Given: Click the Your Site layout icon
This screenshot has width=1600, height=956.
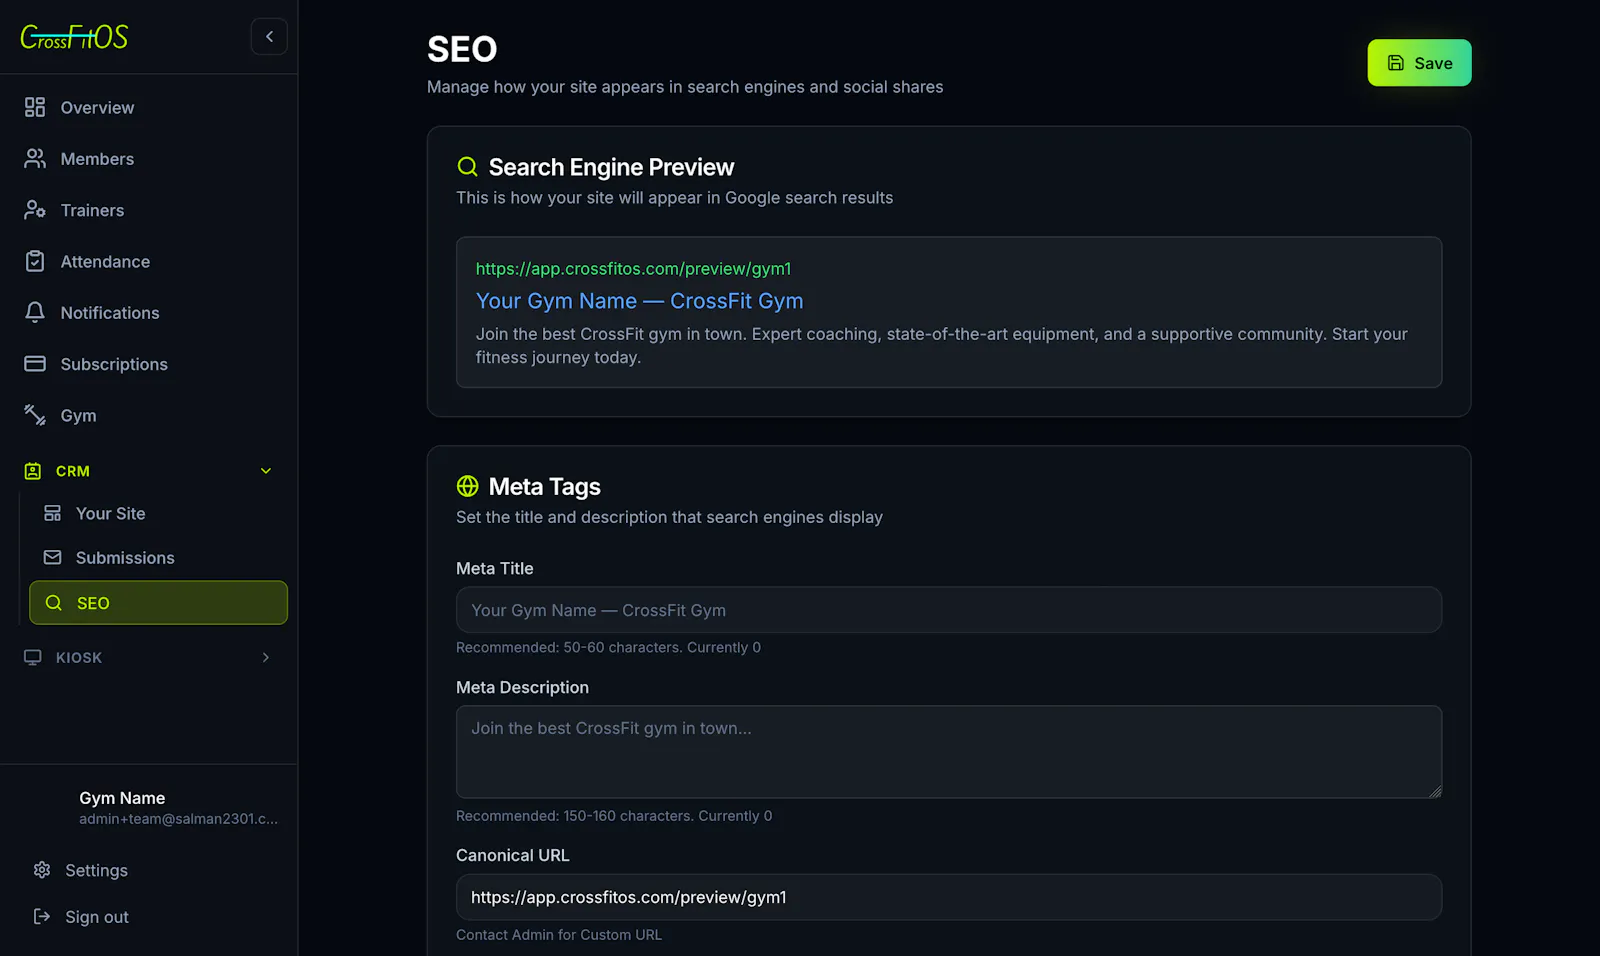Looking at the screenshot, I should point(53,513).
